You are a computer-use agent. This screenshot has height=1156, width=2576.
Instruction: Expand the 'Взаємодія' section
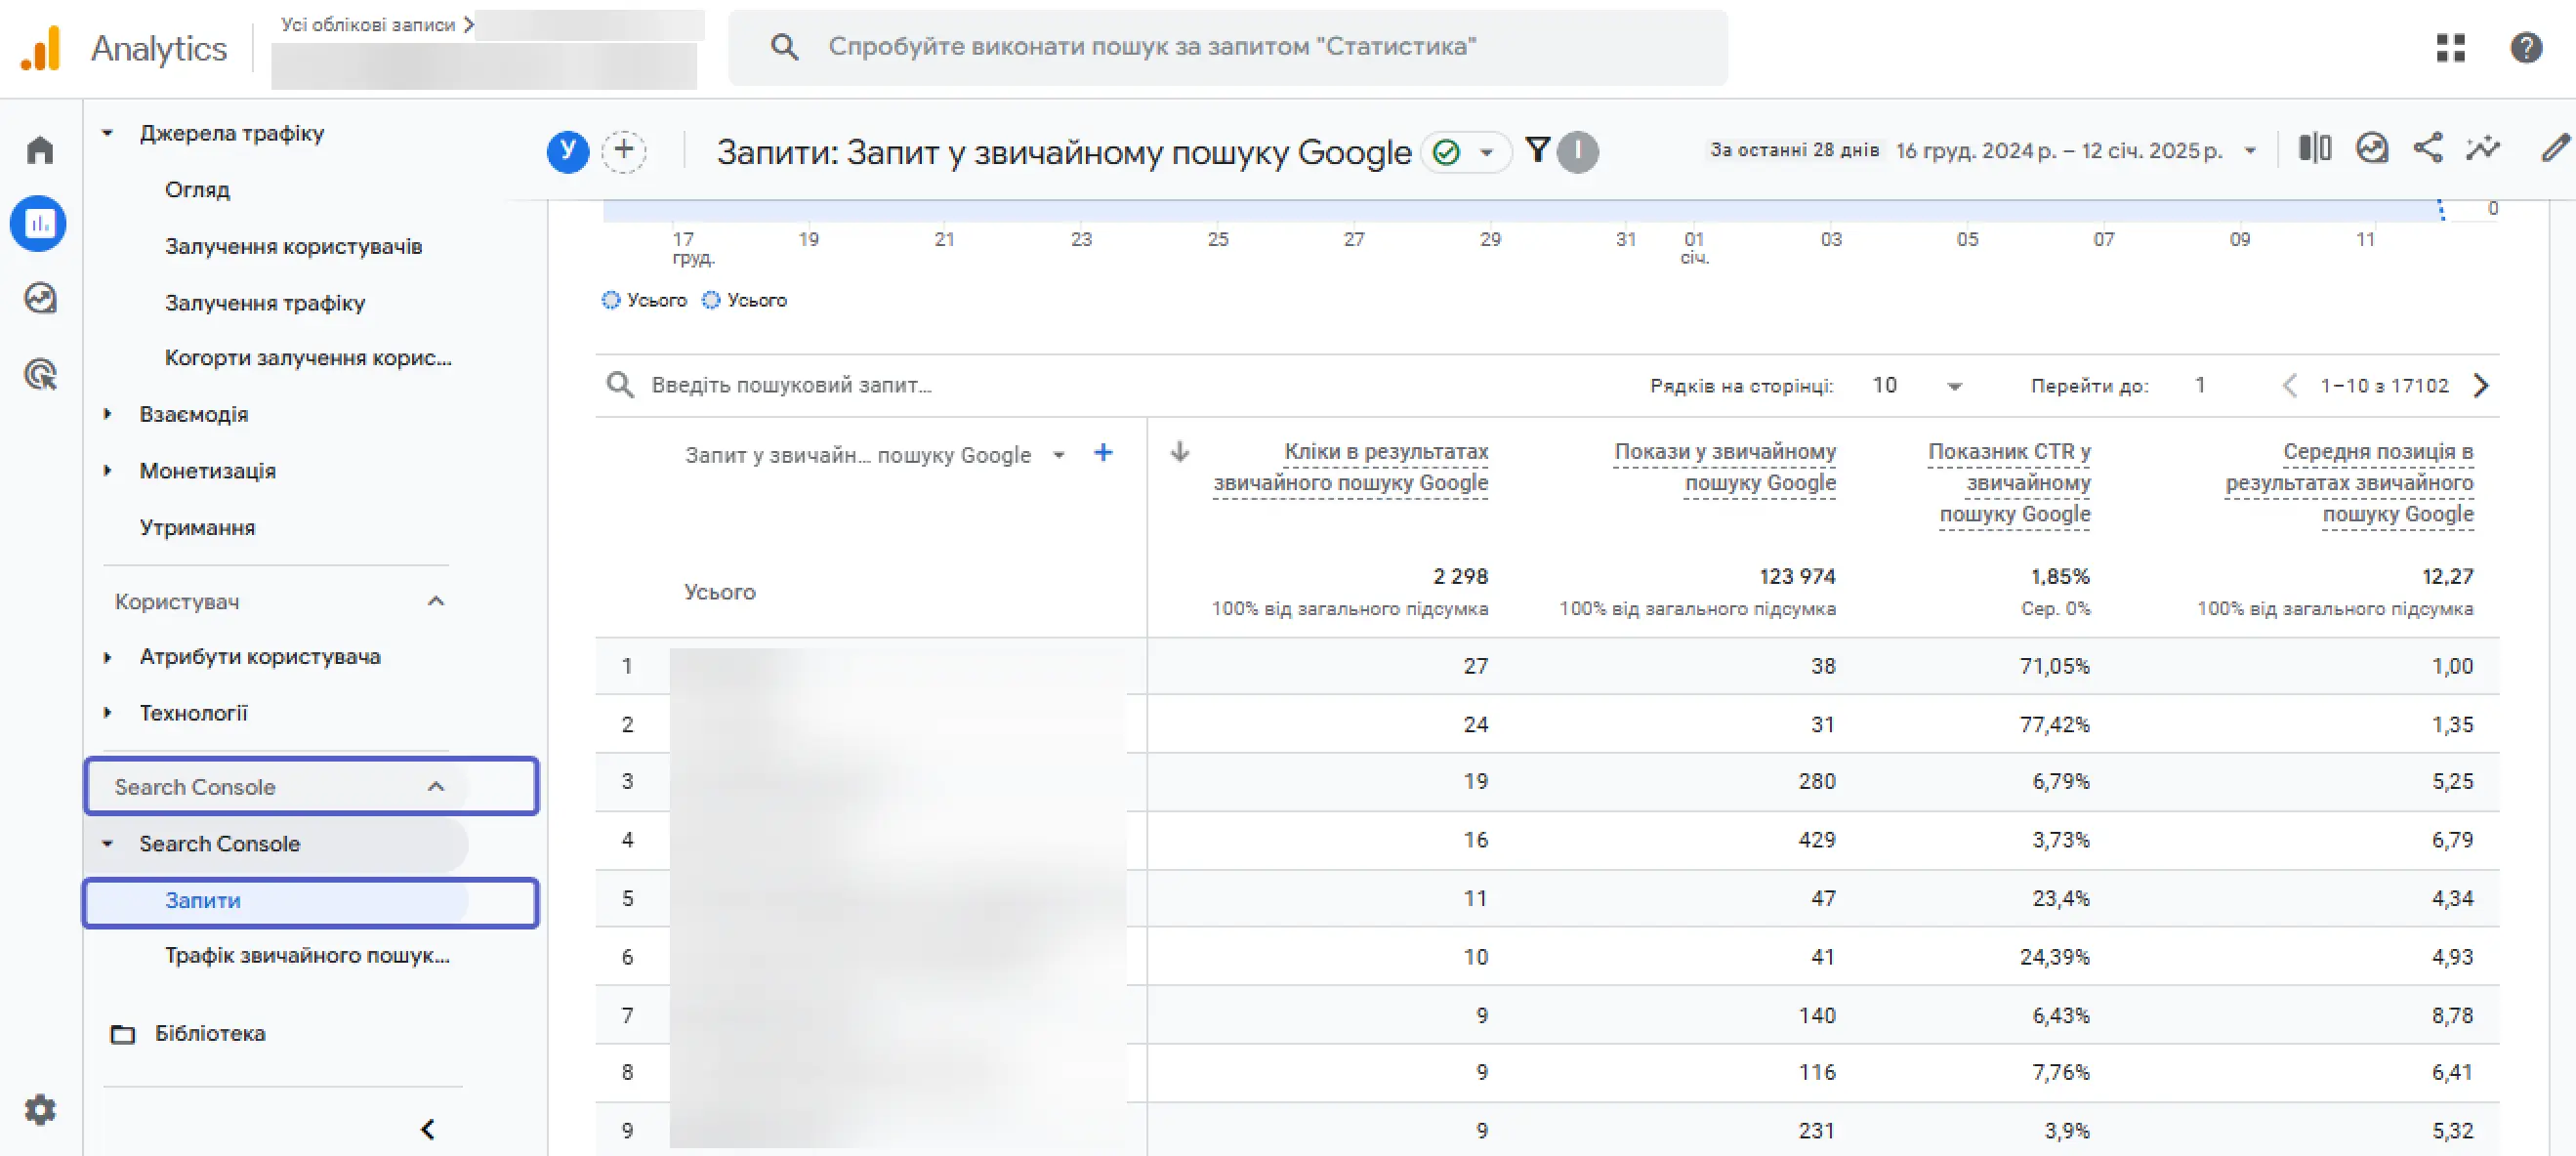[108, 414]
